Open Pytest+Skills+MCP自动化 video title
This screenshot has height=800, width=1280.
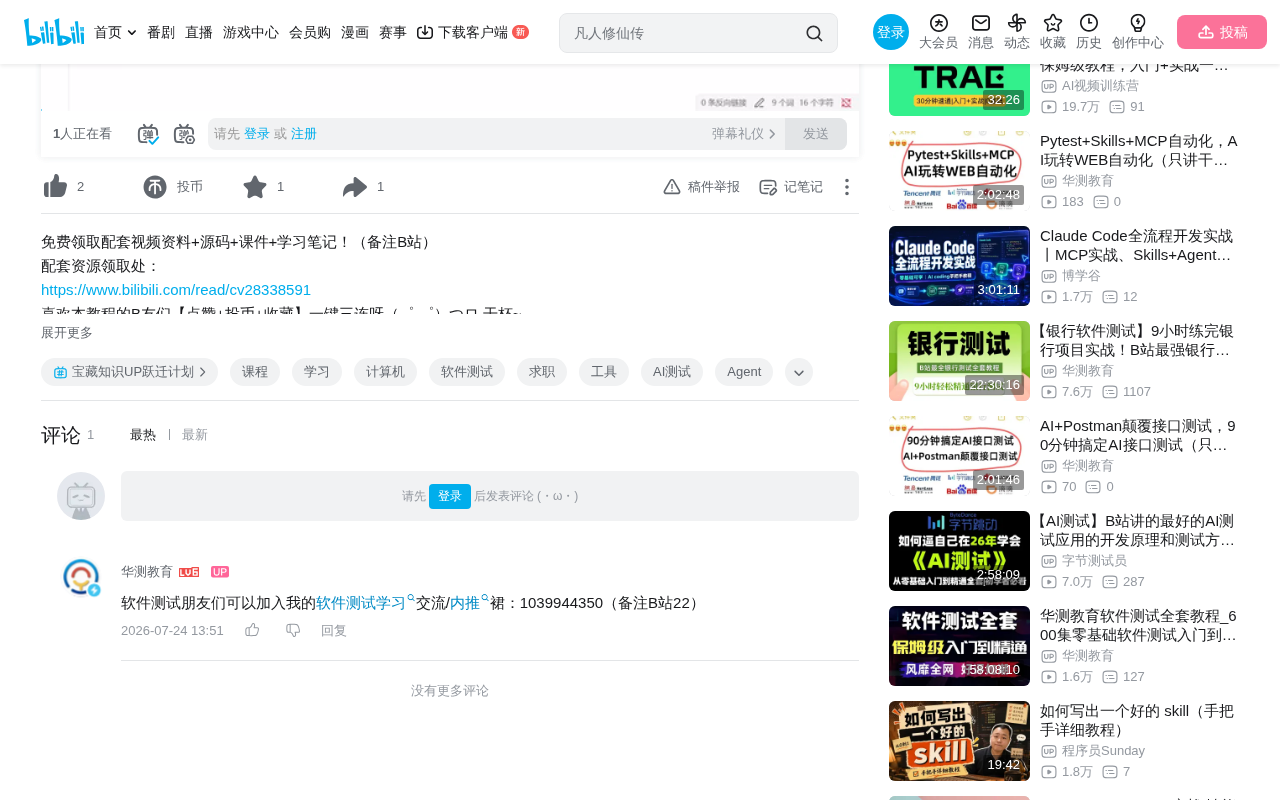[x=1139, y=150]
